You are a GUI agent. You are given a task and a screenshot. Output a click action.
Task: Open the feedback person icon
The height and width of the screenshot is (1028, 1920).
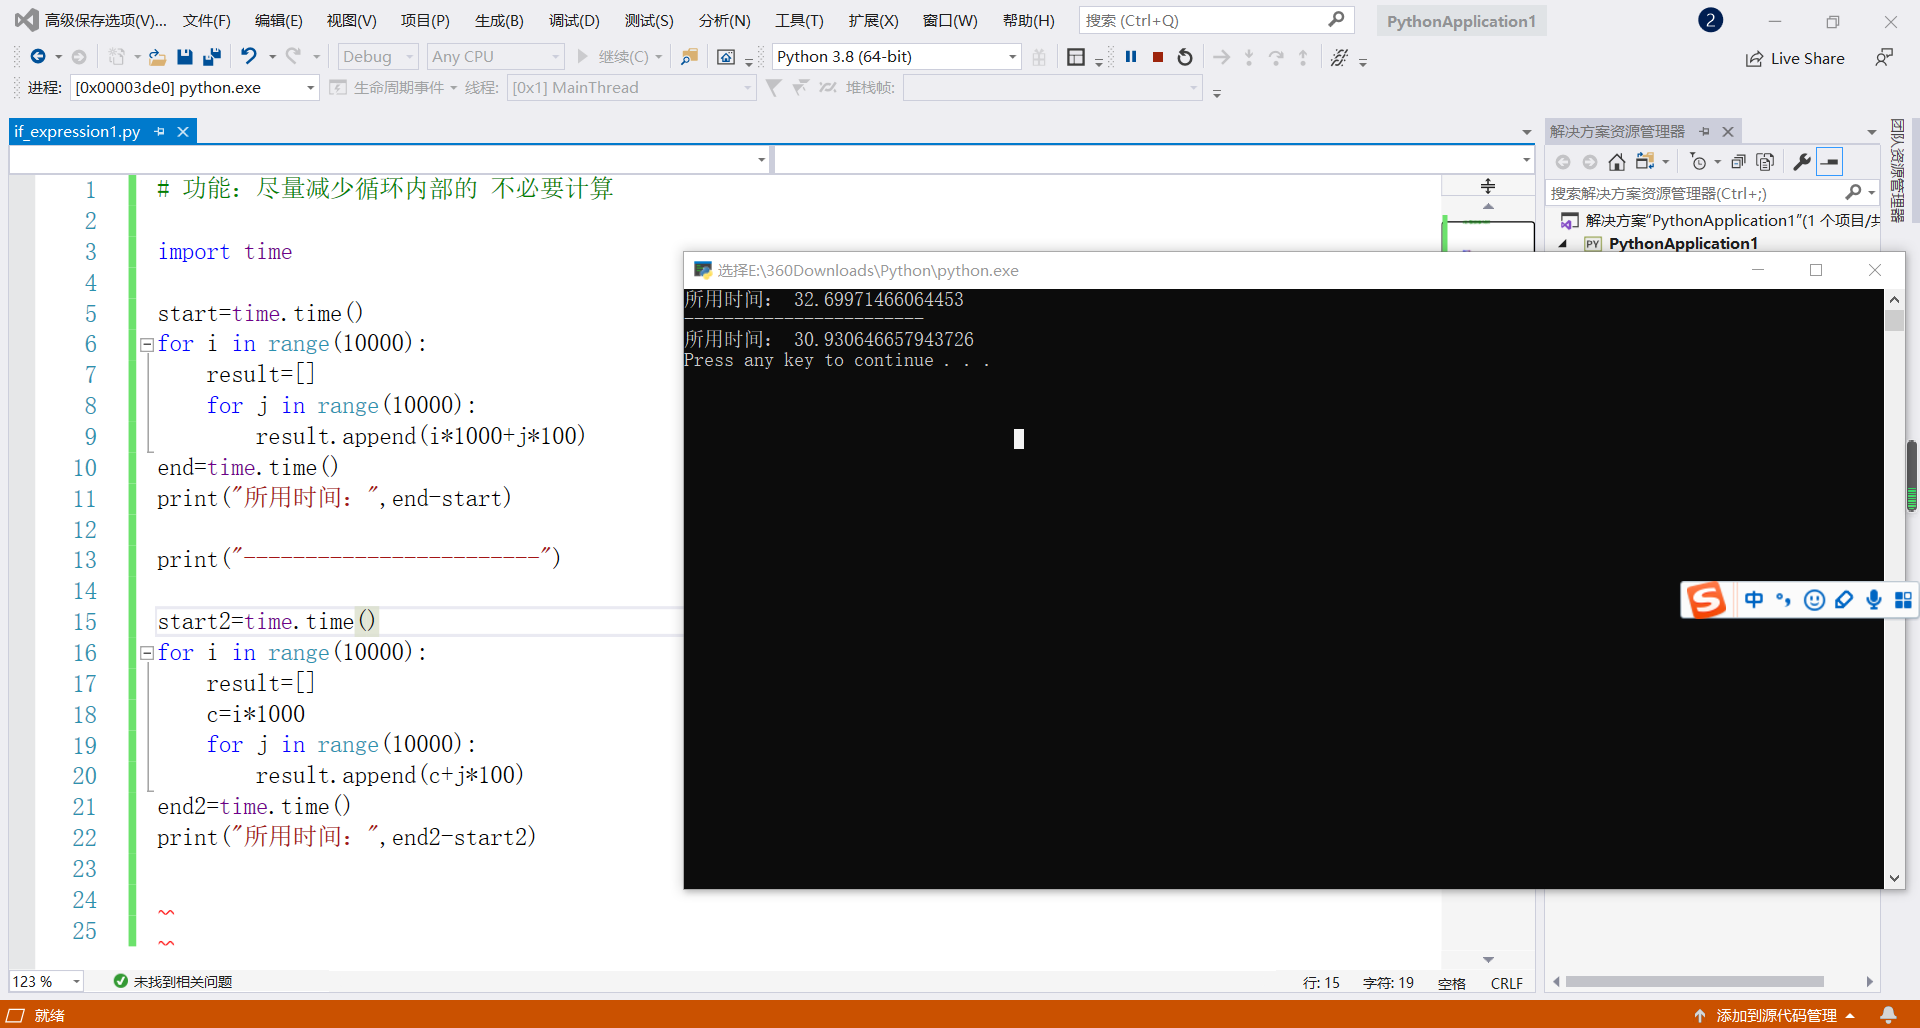[1884, 58]
